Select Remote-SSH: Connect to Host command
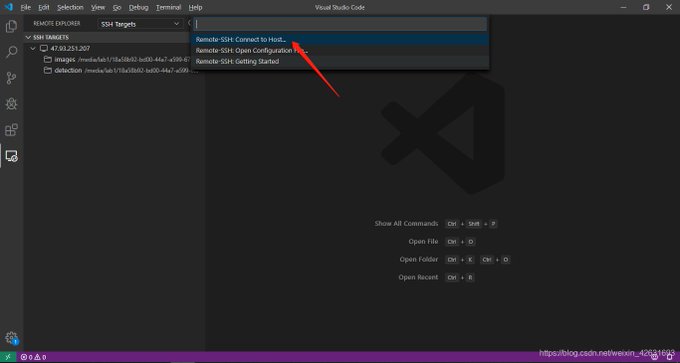Screen dimensions: 680x363 point(340,39)
